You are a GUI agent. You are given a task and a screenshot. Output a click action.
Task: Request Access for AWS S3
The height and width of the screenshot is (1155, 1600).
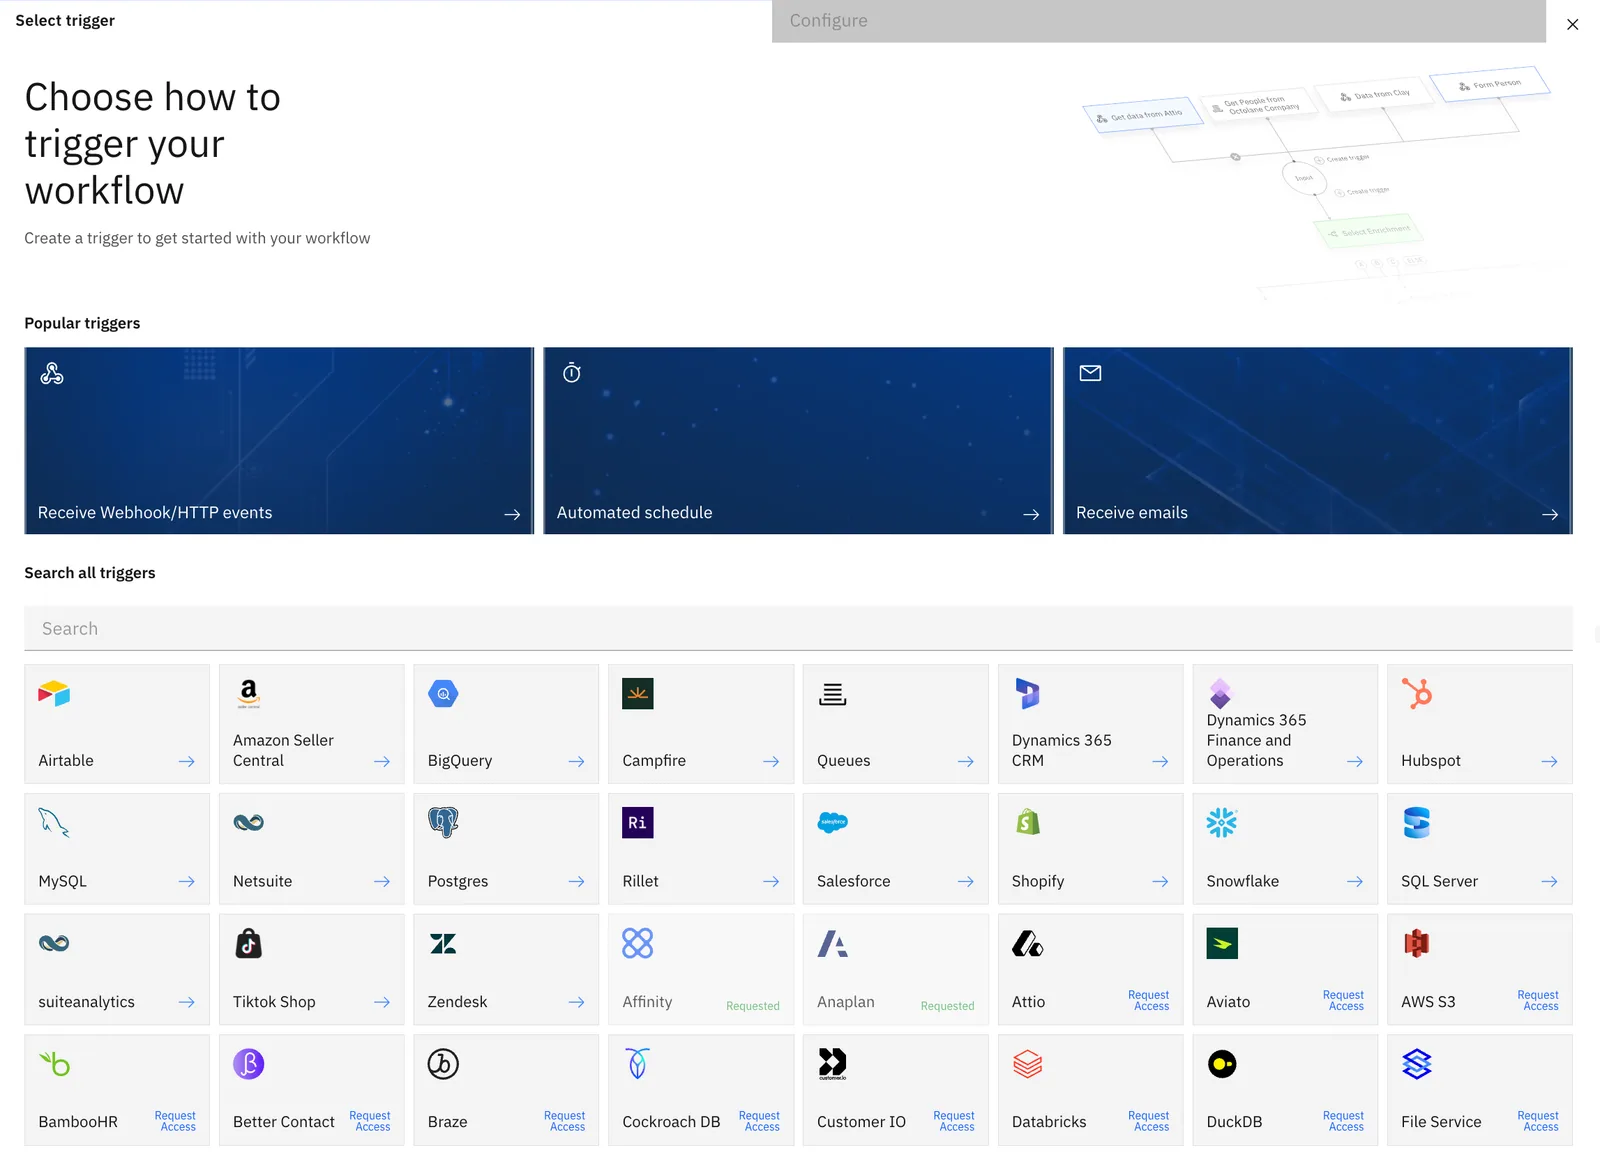tap(1537, 1001)
